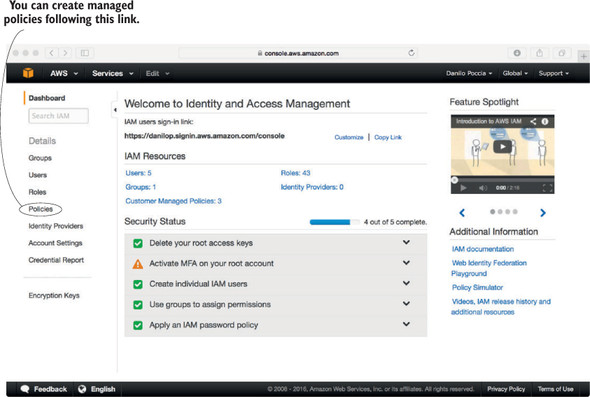Open the AWS dropdown menu

pyautogui.click(x=64, y=73)
